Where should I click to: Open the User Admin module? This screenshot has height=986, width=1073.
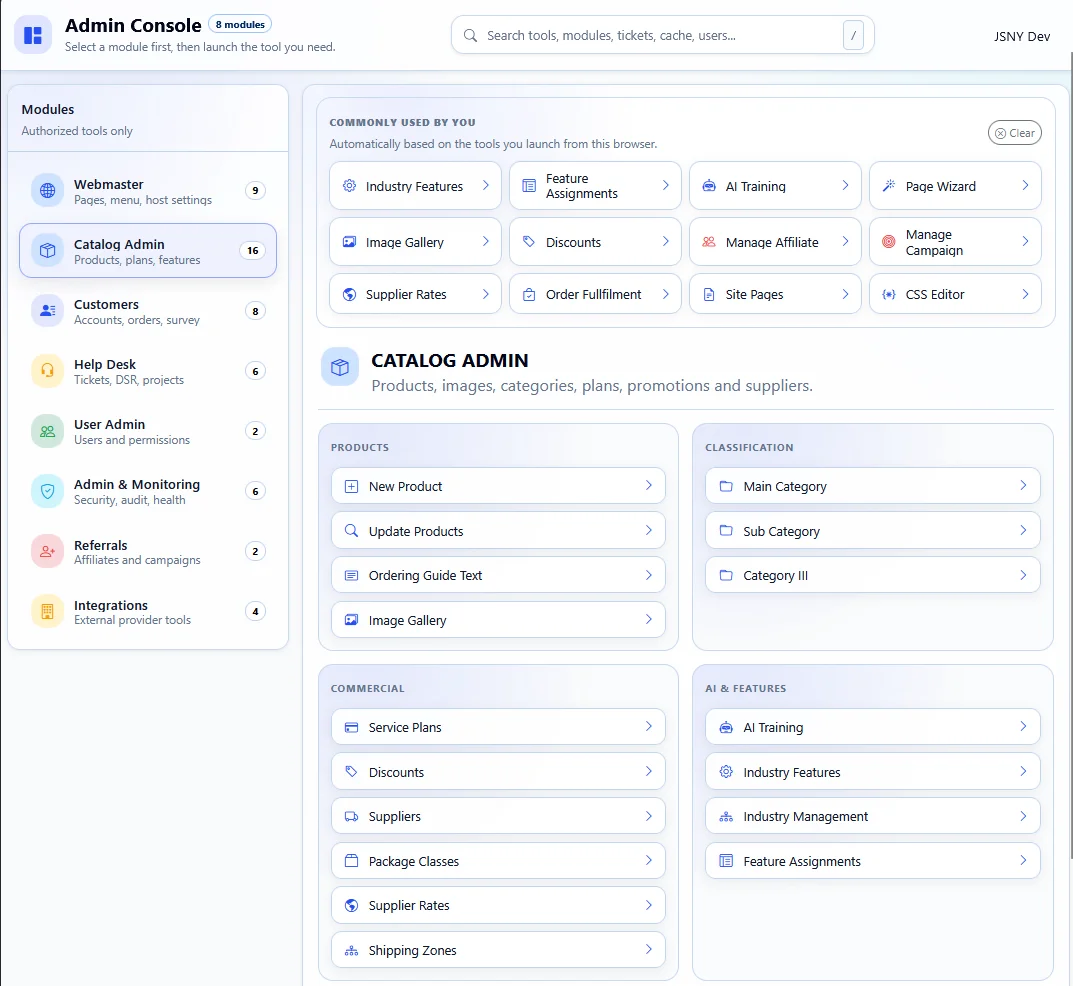tap(148, 431)
